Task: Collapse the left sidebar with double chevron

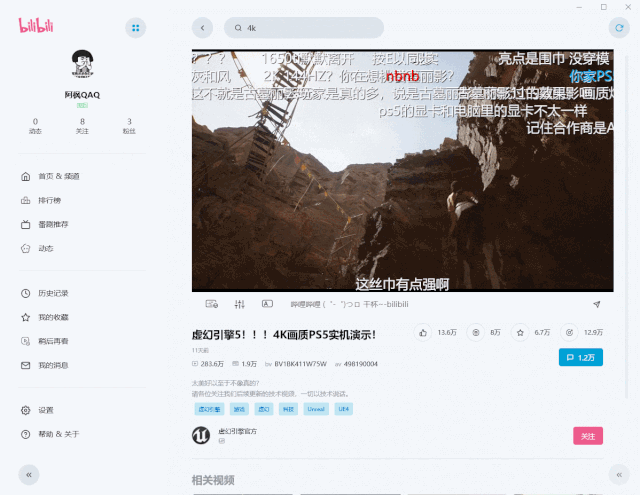Action: click(x=29, y=475)
